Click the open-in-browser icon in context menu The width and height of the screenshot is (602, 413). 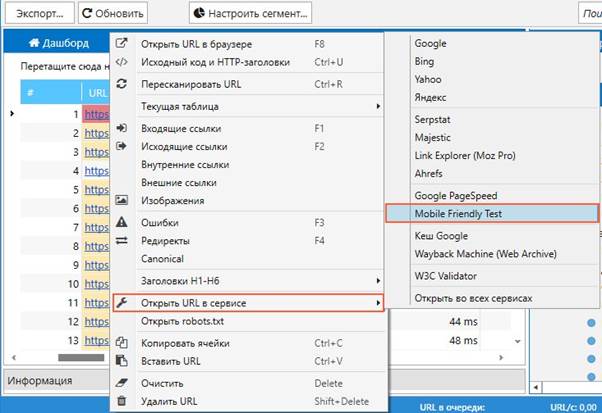pos(122,44)
